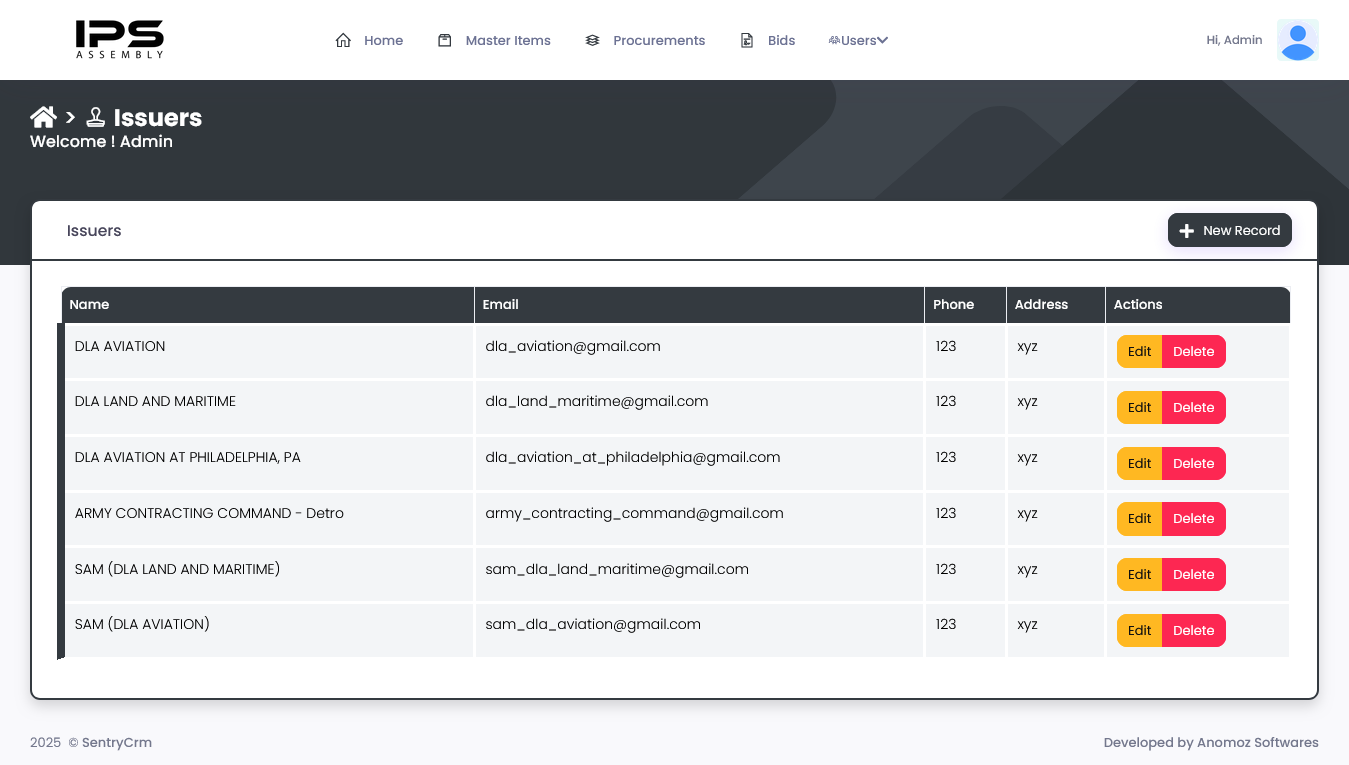Edit the ARMY CONTRACTING COMMAND record

(1138, 518)
